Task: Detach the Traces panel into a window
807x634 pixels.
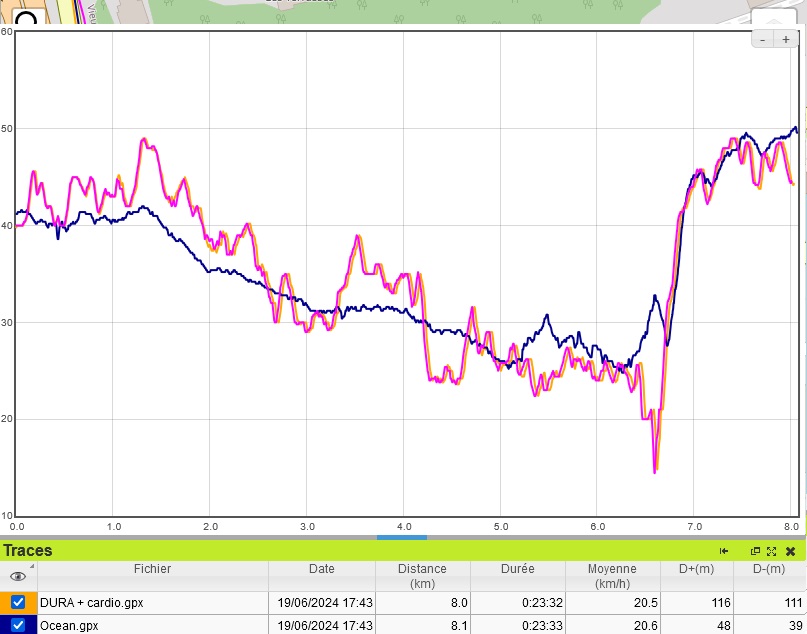Action: tap(756, 551)
